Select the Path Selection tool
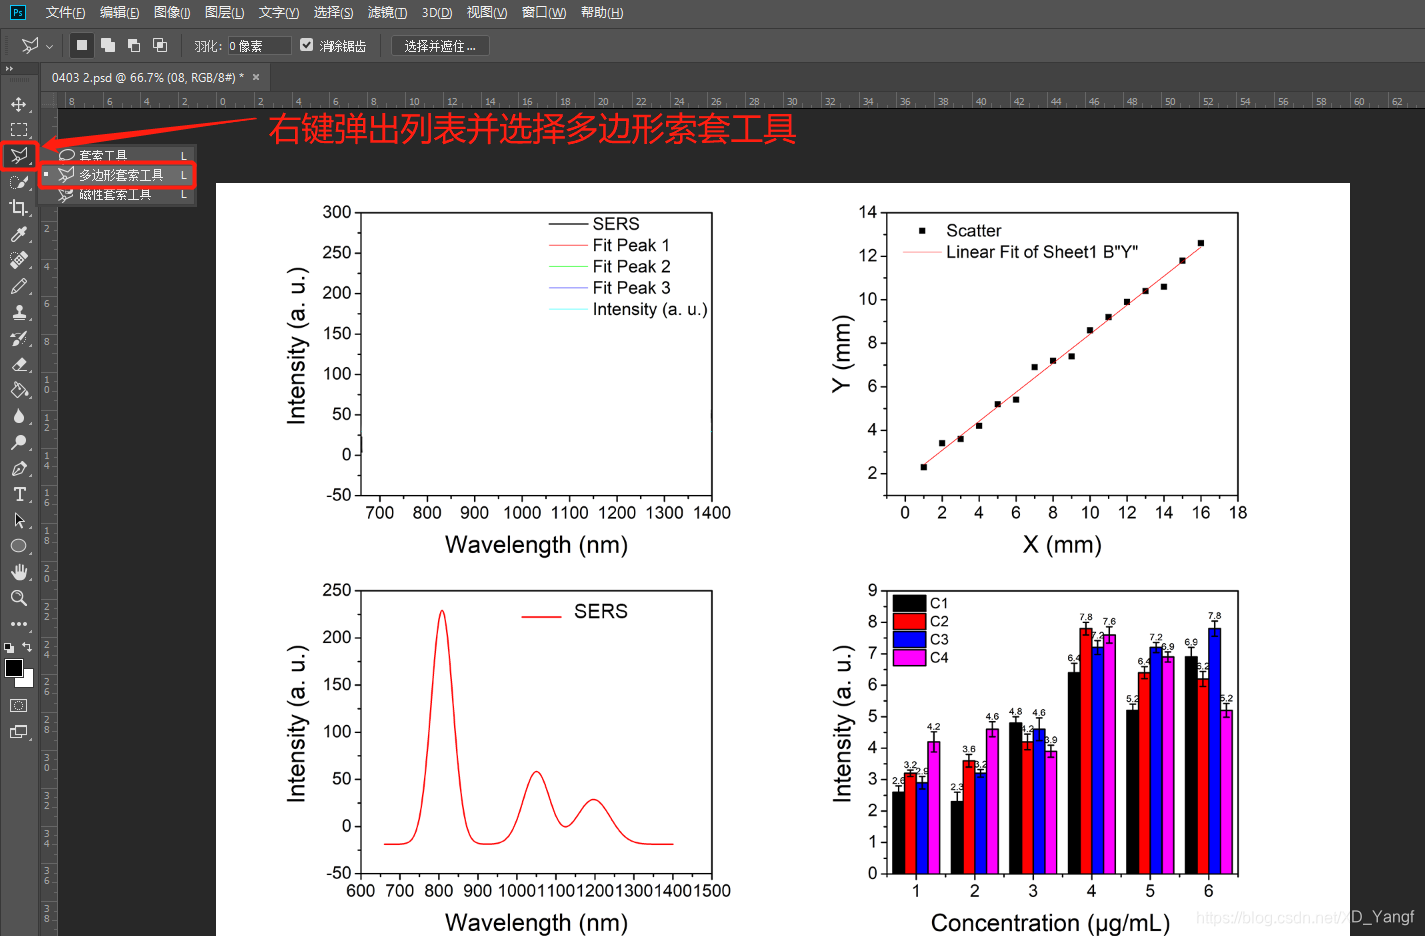1425x936 pixels. click(18, 520)
